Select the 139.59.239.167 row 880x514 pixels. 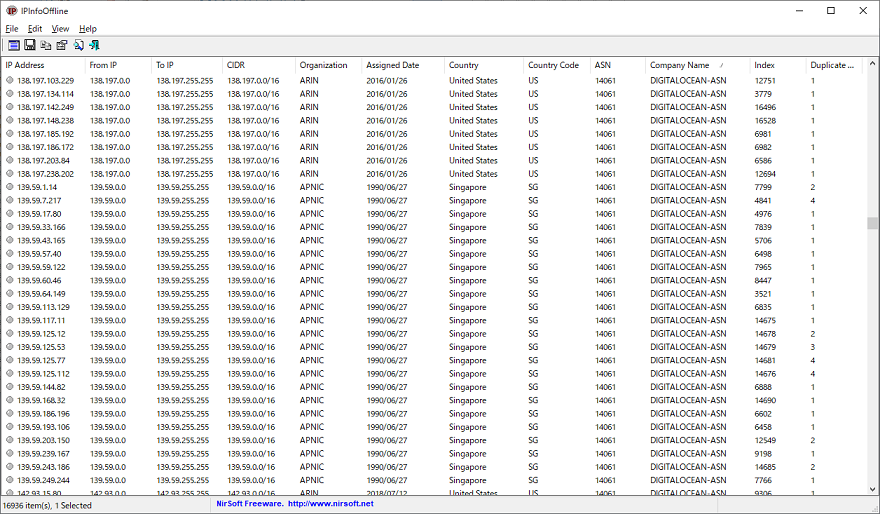click(432, 454)
